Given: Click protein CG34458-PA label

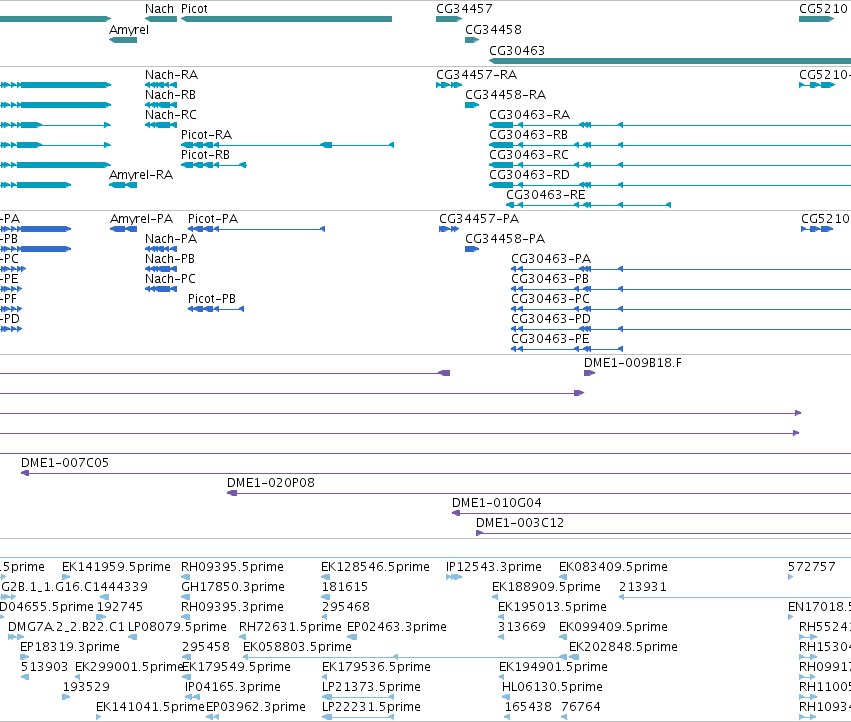Looking at the screenshot, I should [505, 239].
